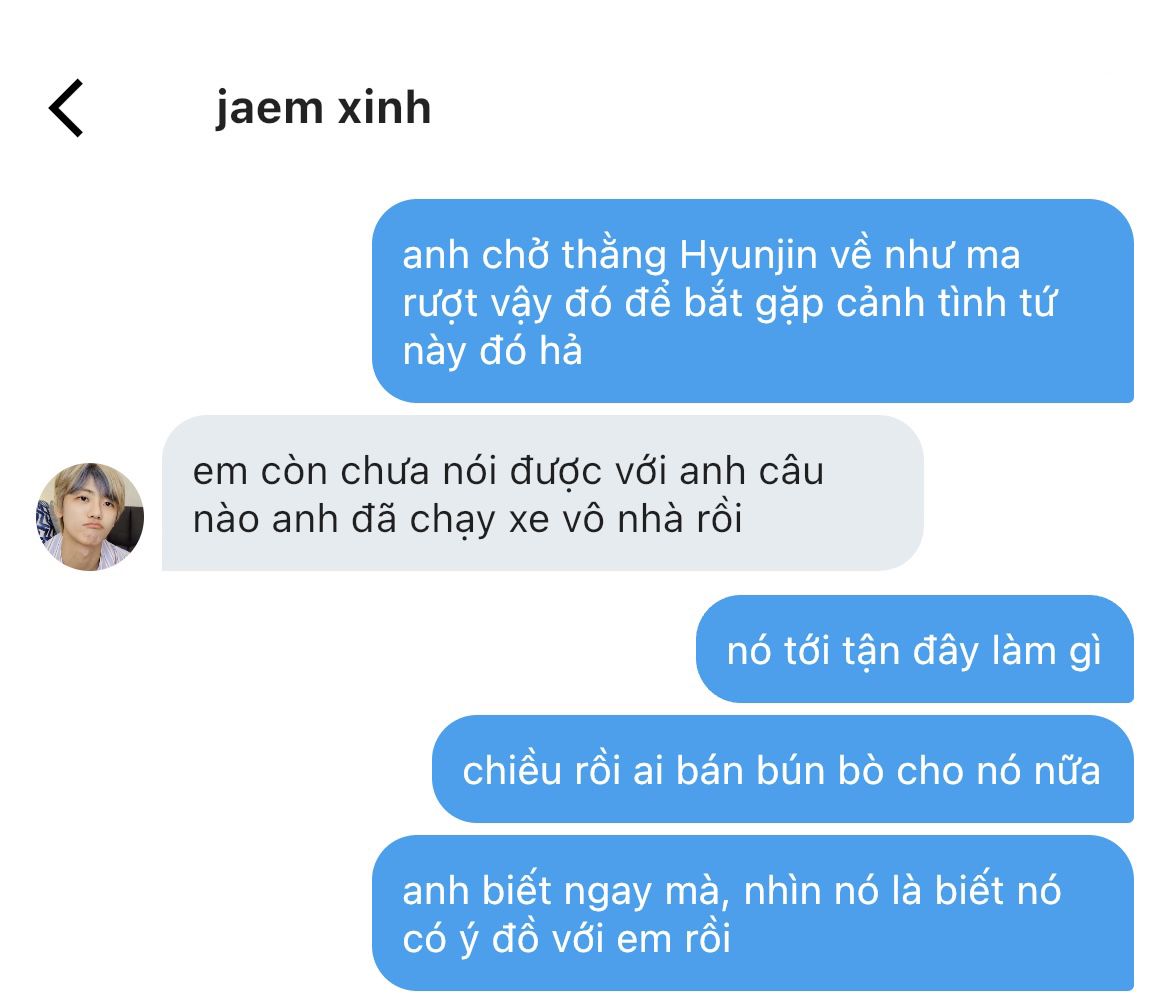Viewport: 1169px width, 996px height.
Task: Click the line 'có ý đồ với em rồi'
Action: (x=566, y=939)
